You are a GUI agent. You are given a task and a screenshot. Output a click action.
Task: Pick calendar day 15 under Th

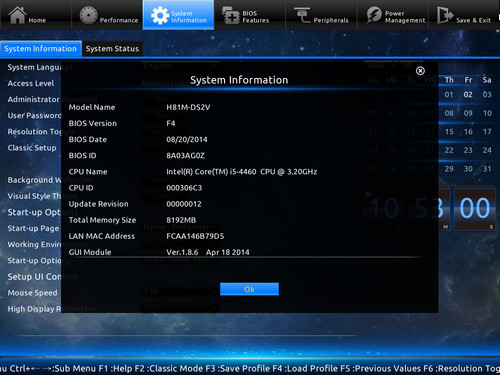[x=449, y=132]
